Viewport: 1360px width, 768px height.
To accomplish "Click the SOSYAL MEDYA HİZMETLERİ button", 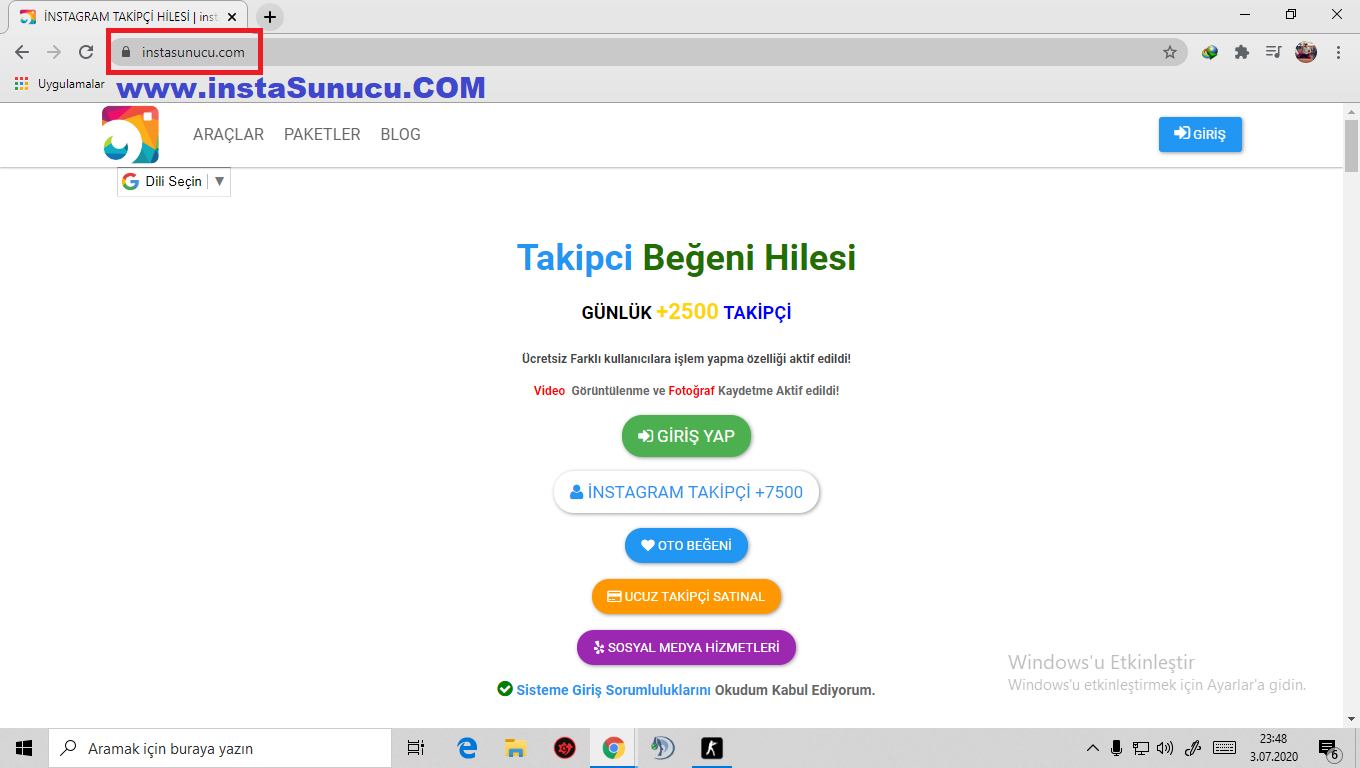I will click(686, 647).
